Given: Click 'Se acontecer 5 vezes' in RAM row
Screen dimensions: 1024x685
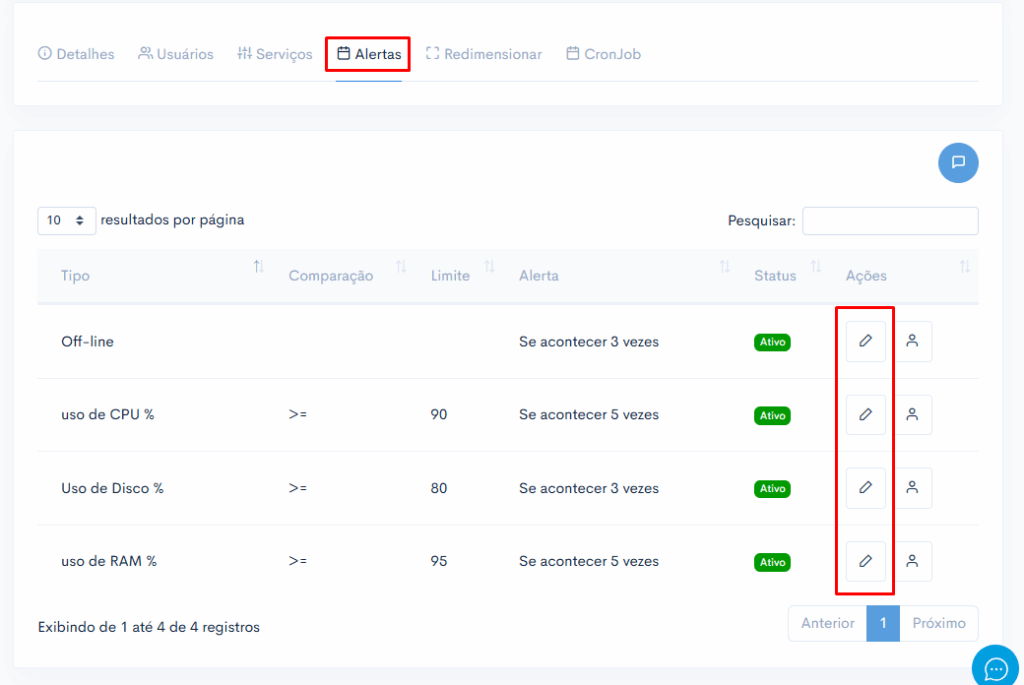Looking at the screenshot, I should [x=589, y=561].
